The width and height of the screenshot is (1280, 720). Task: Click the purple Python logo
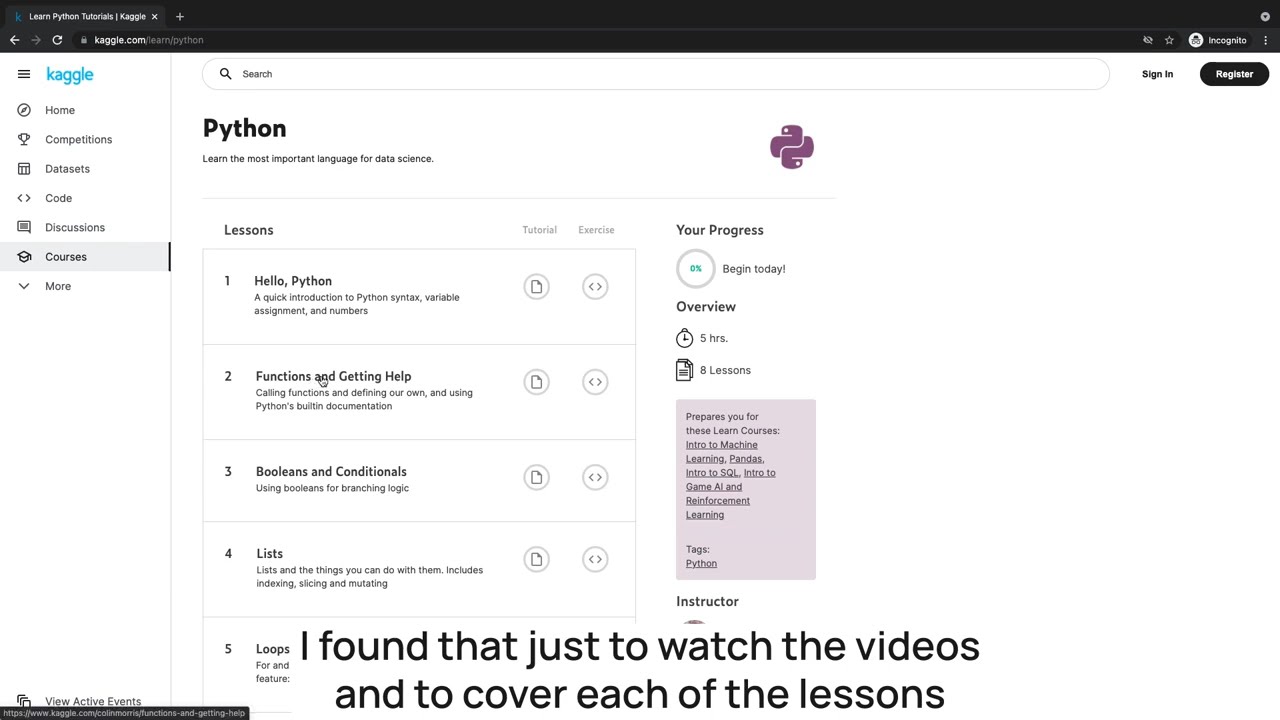pyautogui.click(x=792, y=147)
